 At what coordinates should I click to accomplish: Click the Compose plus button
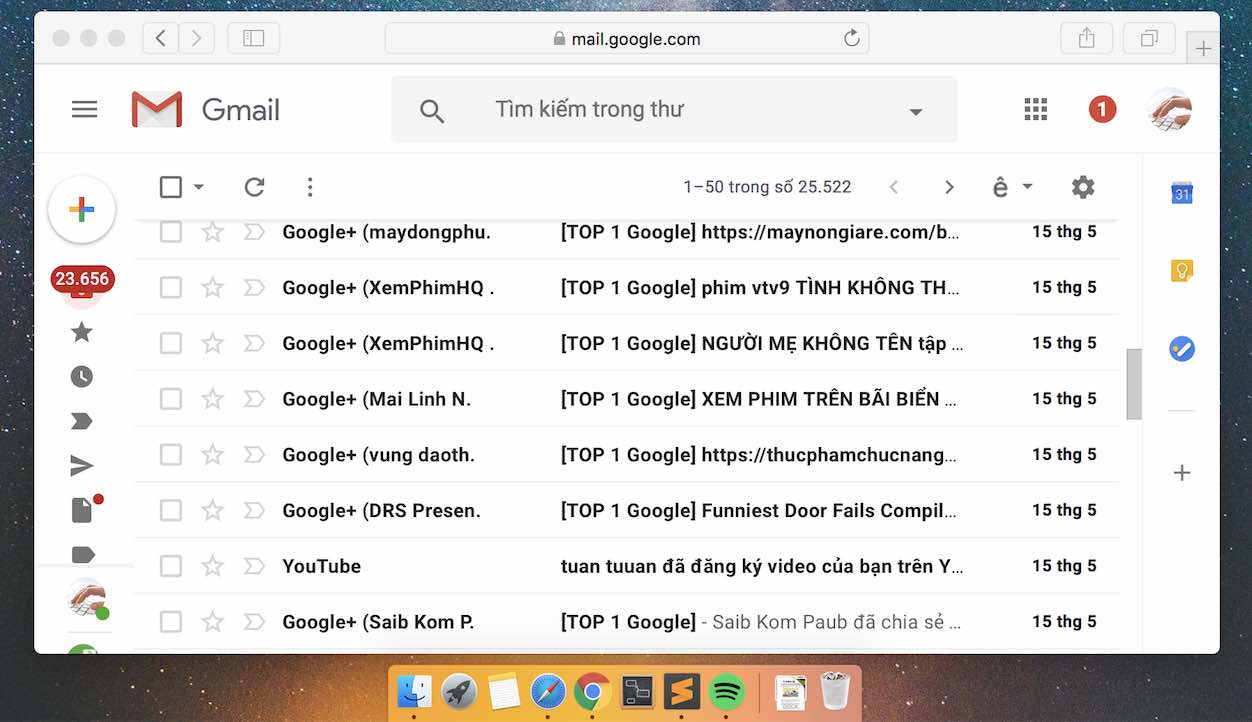click(x=82, y=209)
